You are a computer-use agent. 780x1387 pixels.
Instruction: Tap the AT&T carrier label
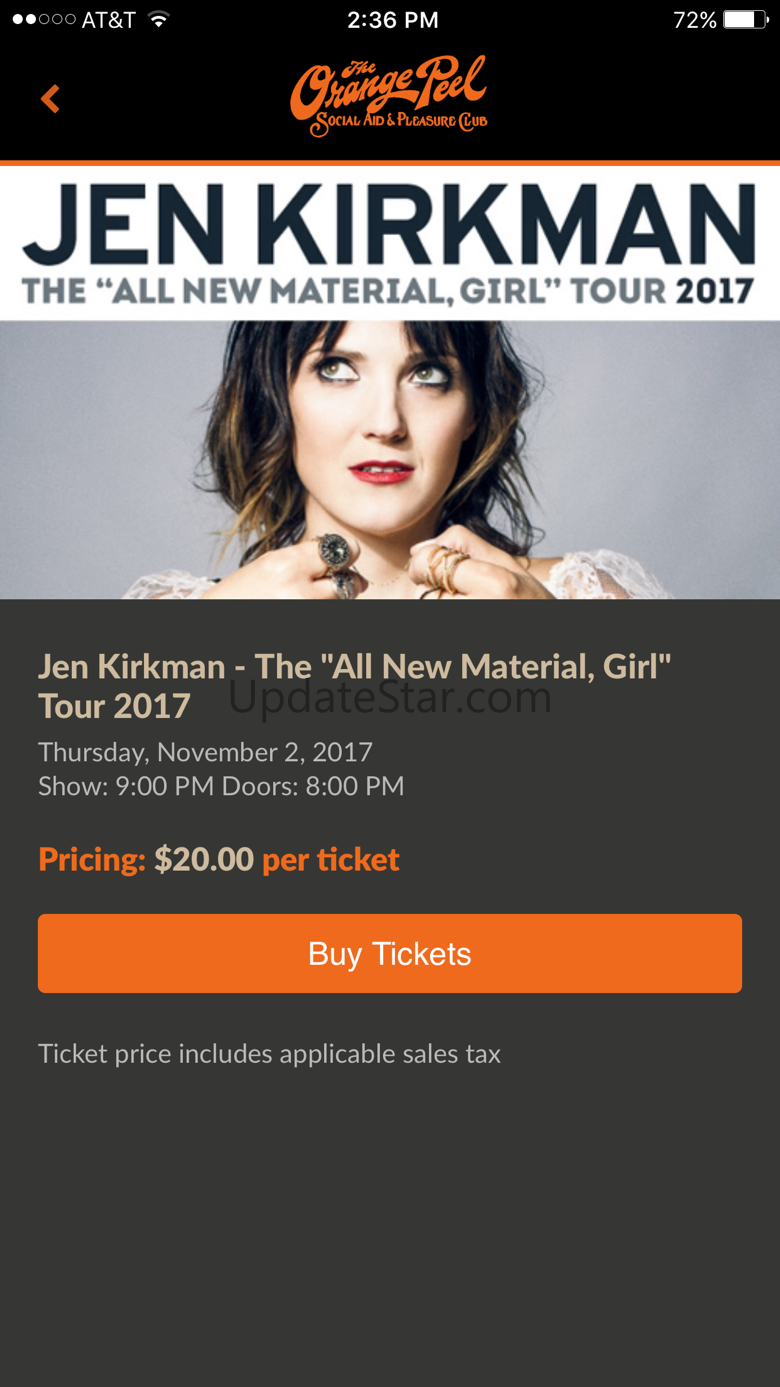click(x=109, y=20)
